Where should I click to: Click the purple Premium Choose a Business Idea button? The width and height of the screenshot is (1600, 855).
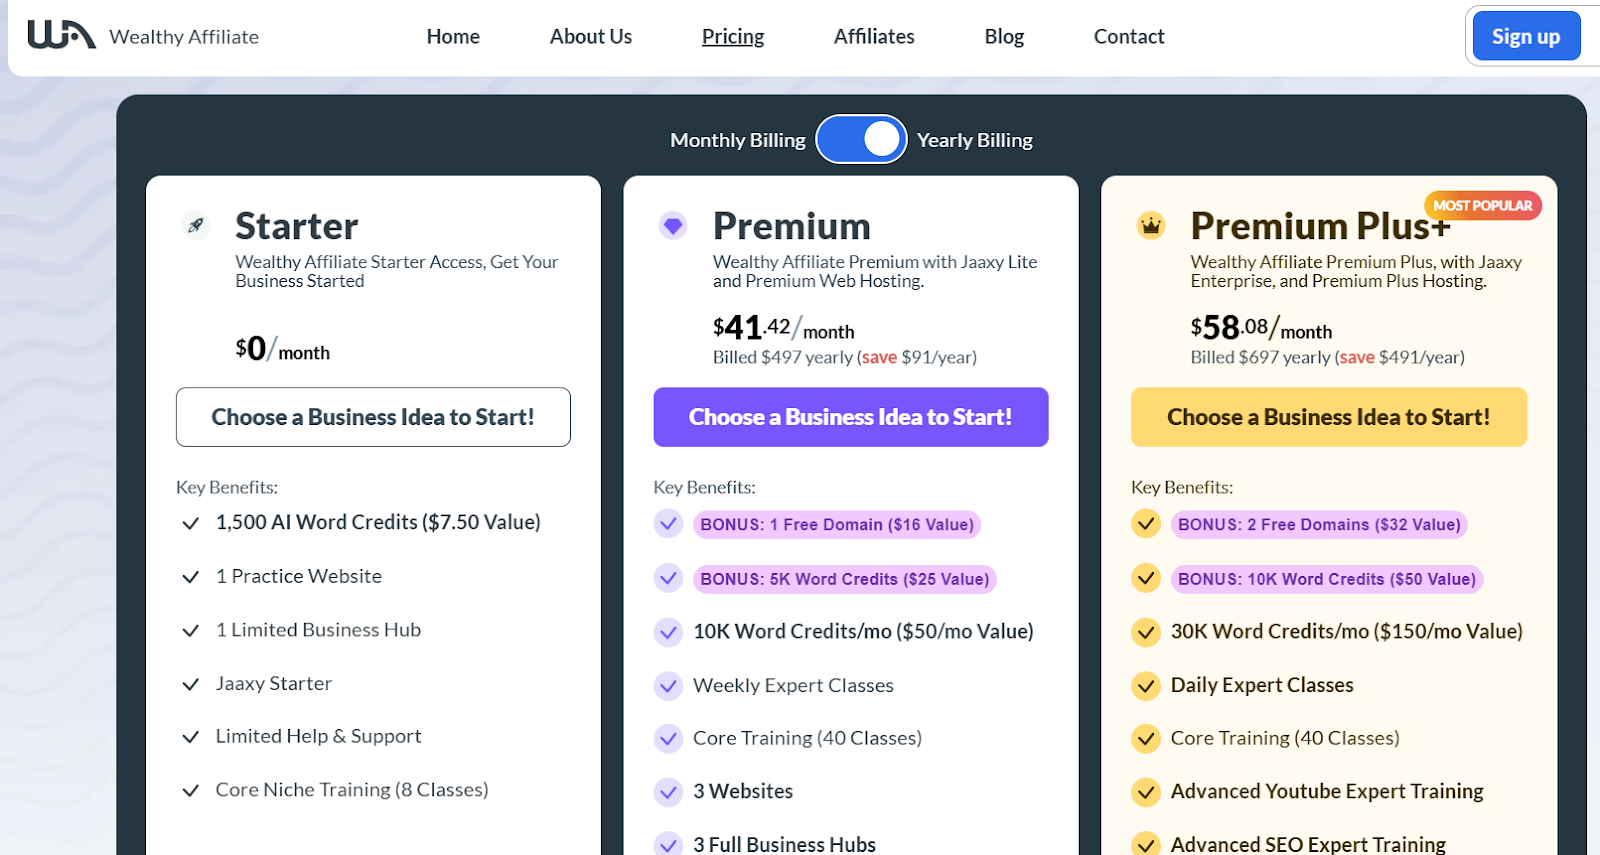coord(850,417)
